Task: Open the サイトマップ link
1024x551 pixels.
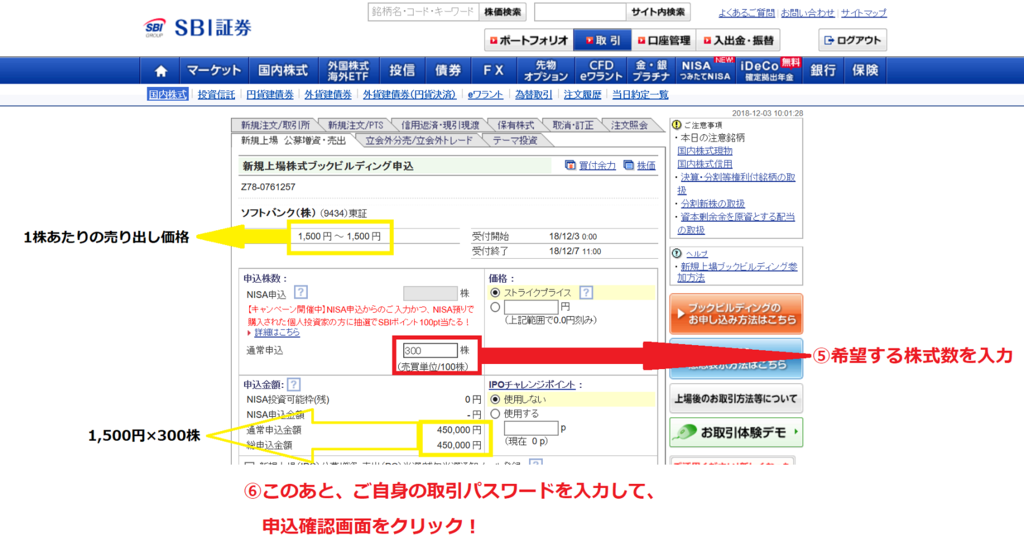Action: tap(863, 13)
